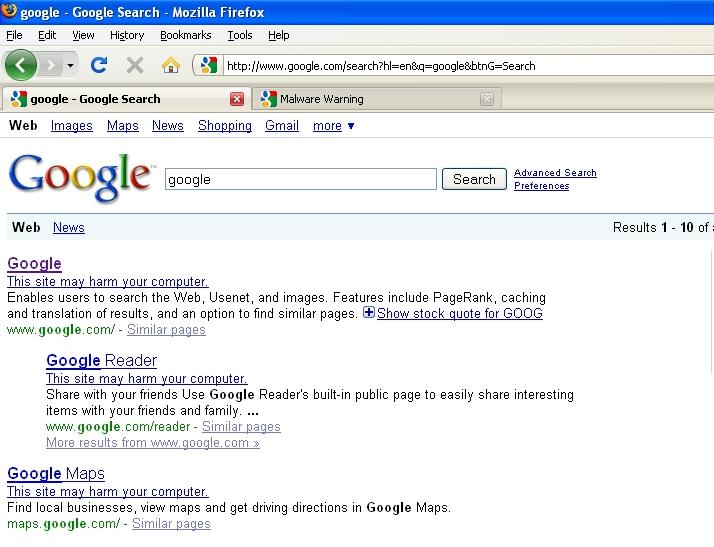
Task: Open Similar pages for maps.google.com/
Action: click(171, 523)
